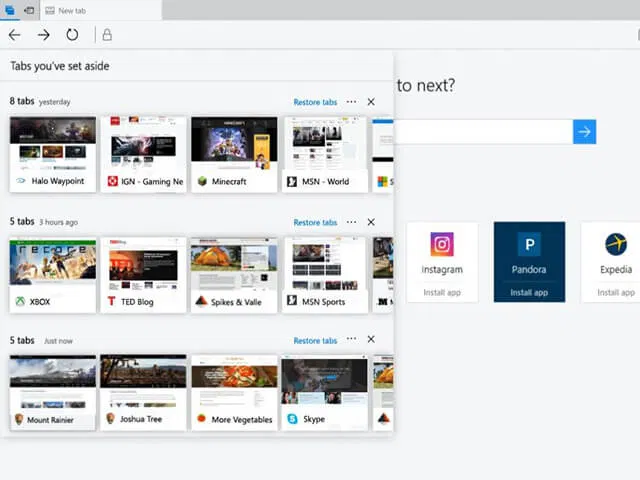Restore tabs for the 8 tabs group

point(315,102)
